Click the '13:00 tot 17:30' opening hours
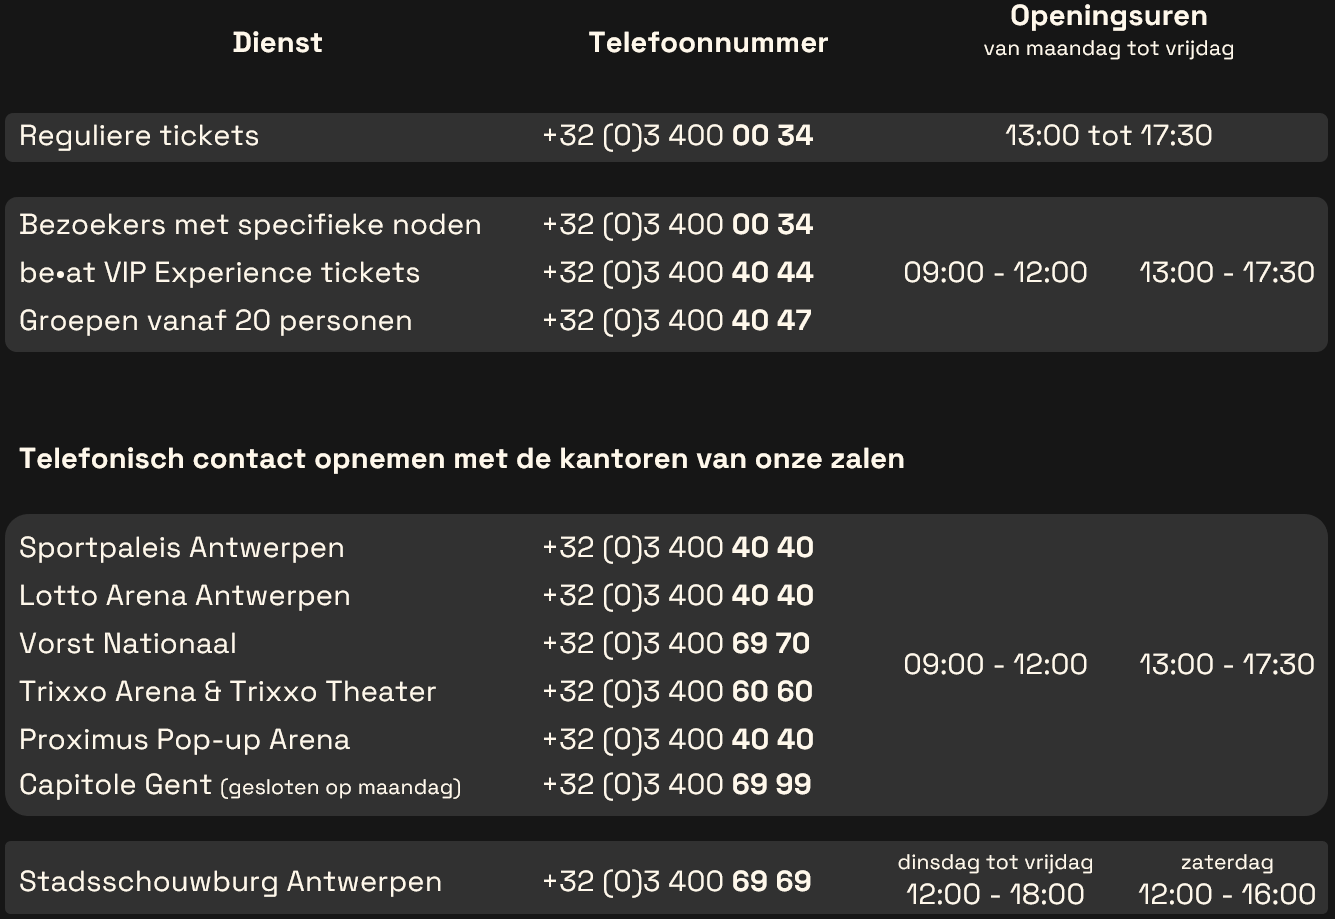 coord(1108,136)
